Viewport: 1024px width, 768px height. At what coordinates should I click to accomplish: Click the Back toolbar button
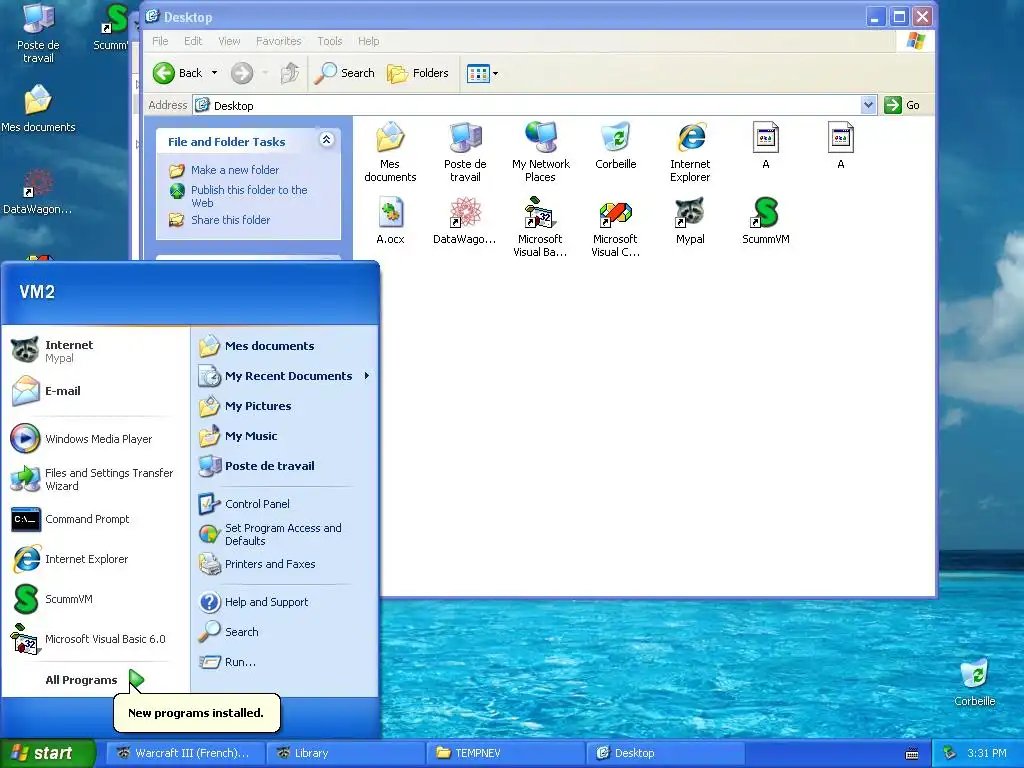(x=178, y=73)
